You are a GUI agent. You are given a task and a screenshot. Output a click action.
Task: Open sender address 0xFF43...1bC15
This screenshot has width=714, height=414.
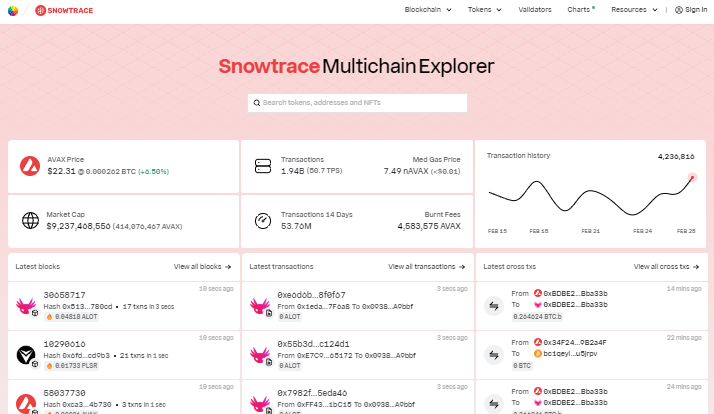pyautogui.click(x=324, y=404)
